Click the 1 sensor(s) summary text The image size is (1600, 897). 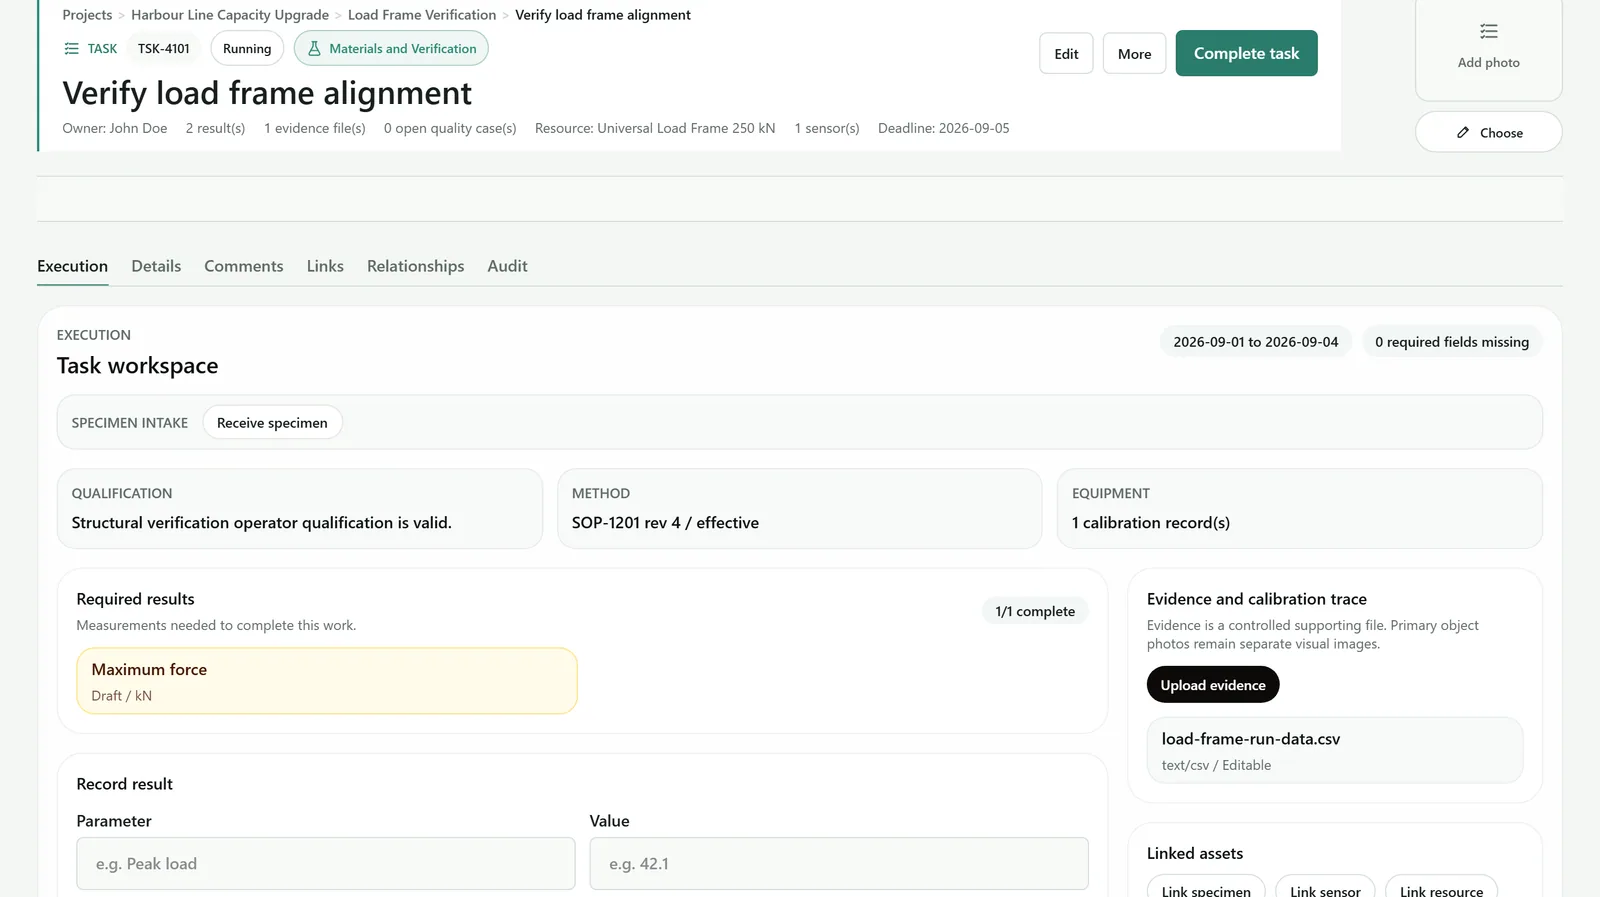pyautogui.click(x=827, y=128)
